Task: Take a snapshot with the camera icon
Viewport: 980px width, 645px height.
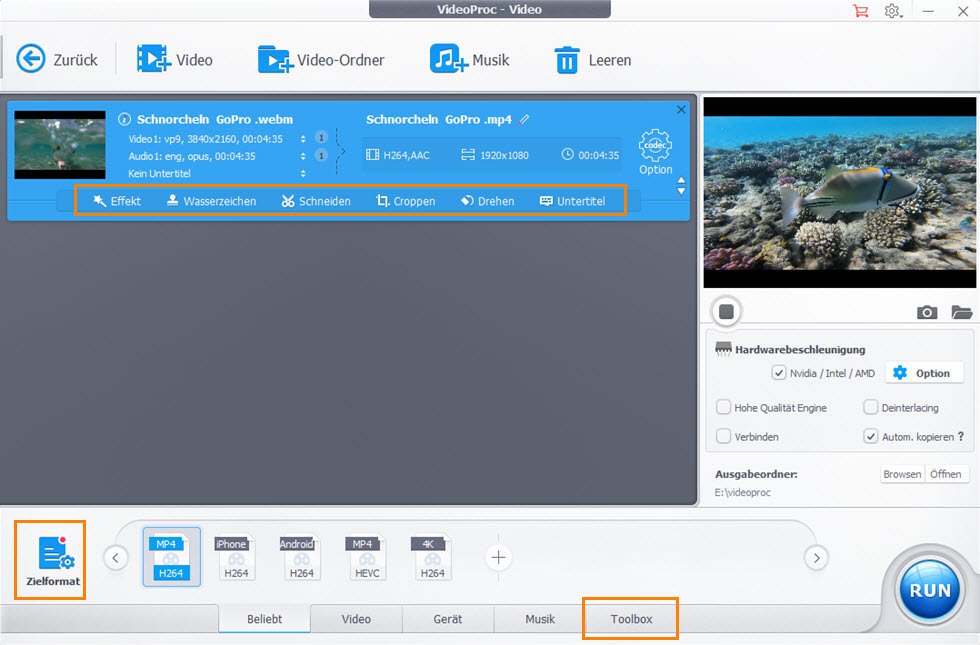Action: [x=927, y=312]
